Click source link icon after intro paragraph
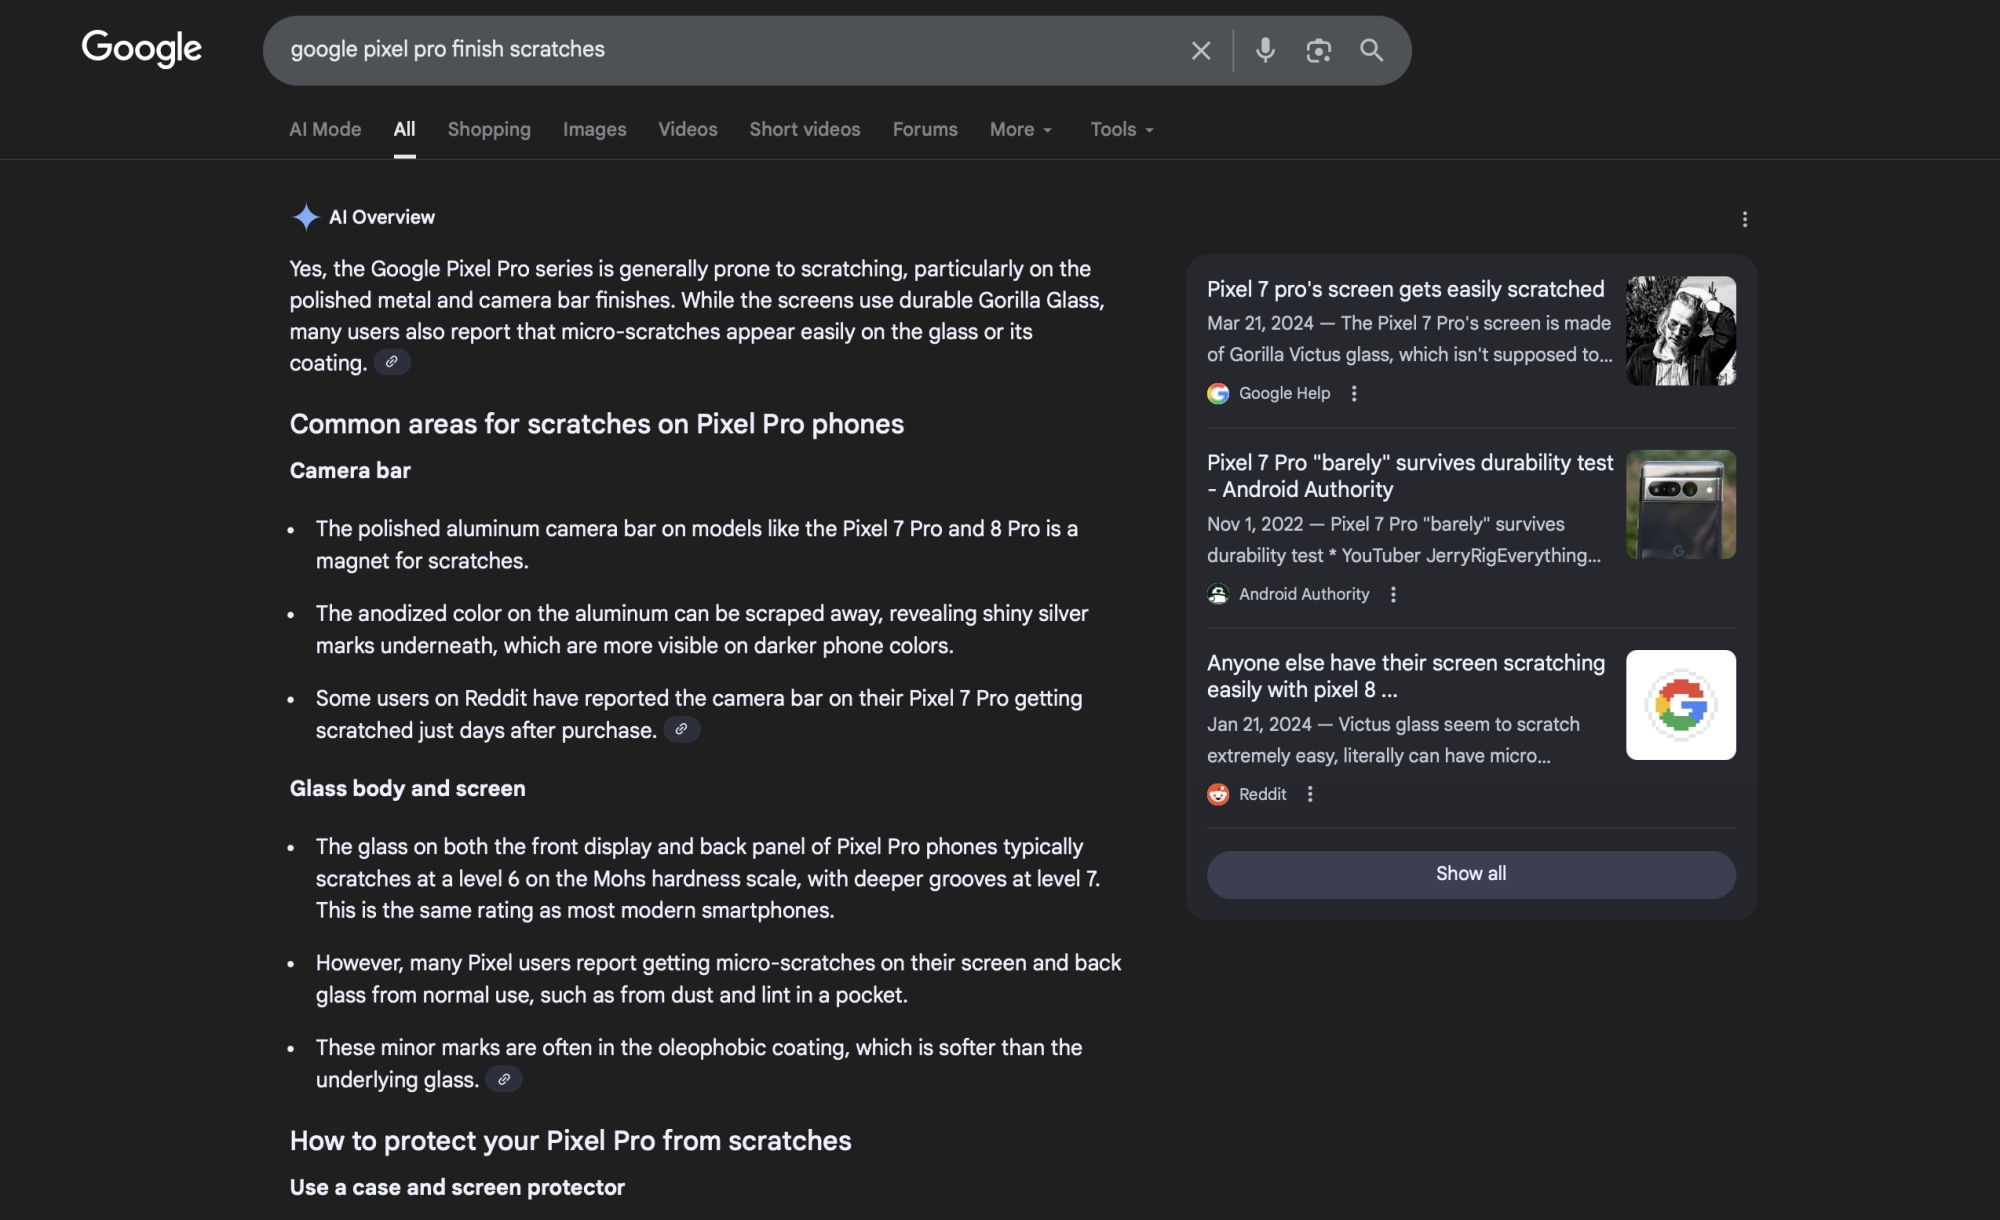 click(392, 362)
